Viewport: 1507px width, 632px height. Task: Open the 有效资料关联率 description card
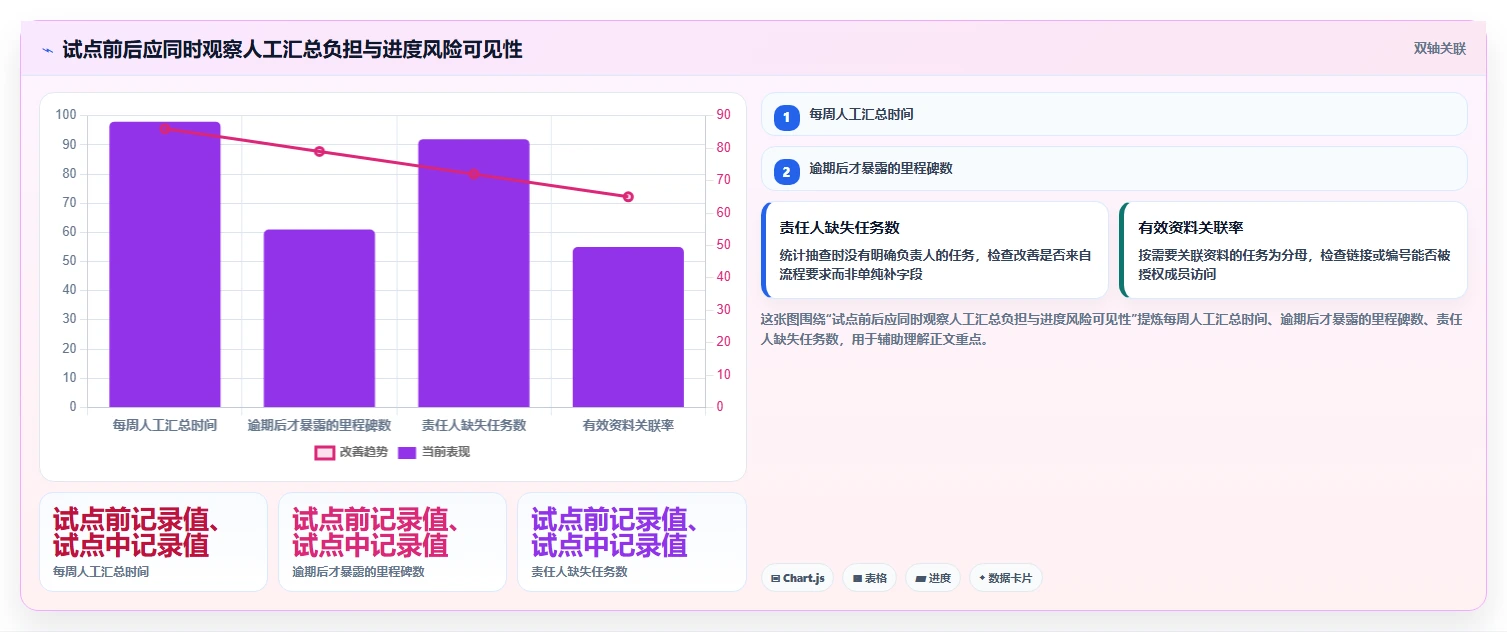(1293, 250)
